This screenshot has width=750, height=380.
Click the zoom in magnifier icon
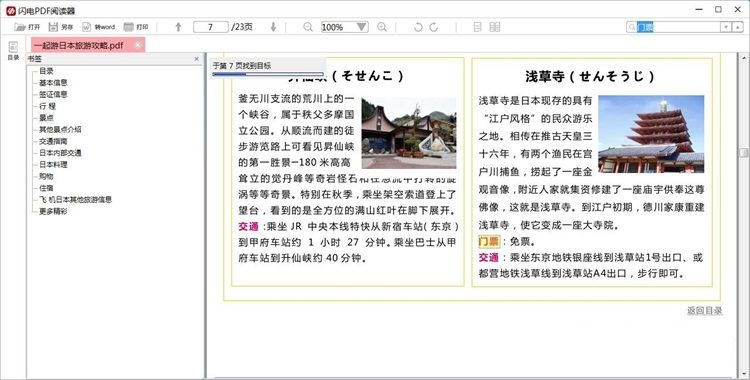(382, 27)
